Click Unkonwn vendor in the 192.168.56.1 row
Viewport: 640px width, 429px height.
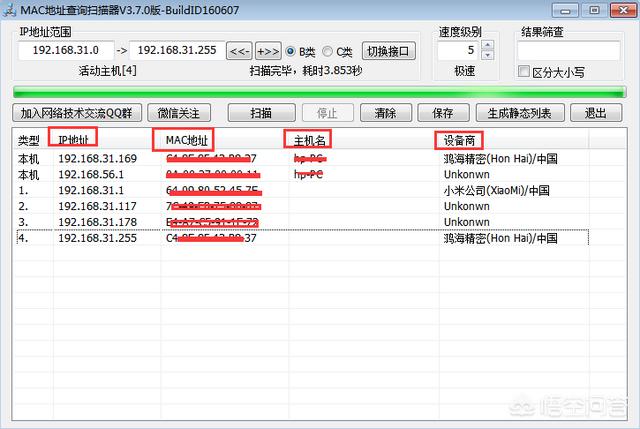[467, 174]
